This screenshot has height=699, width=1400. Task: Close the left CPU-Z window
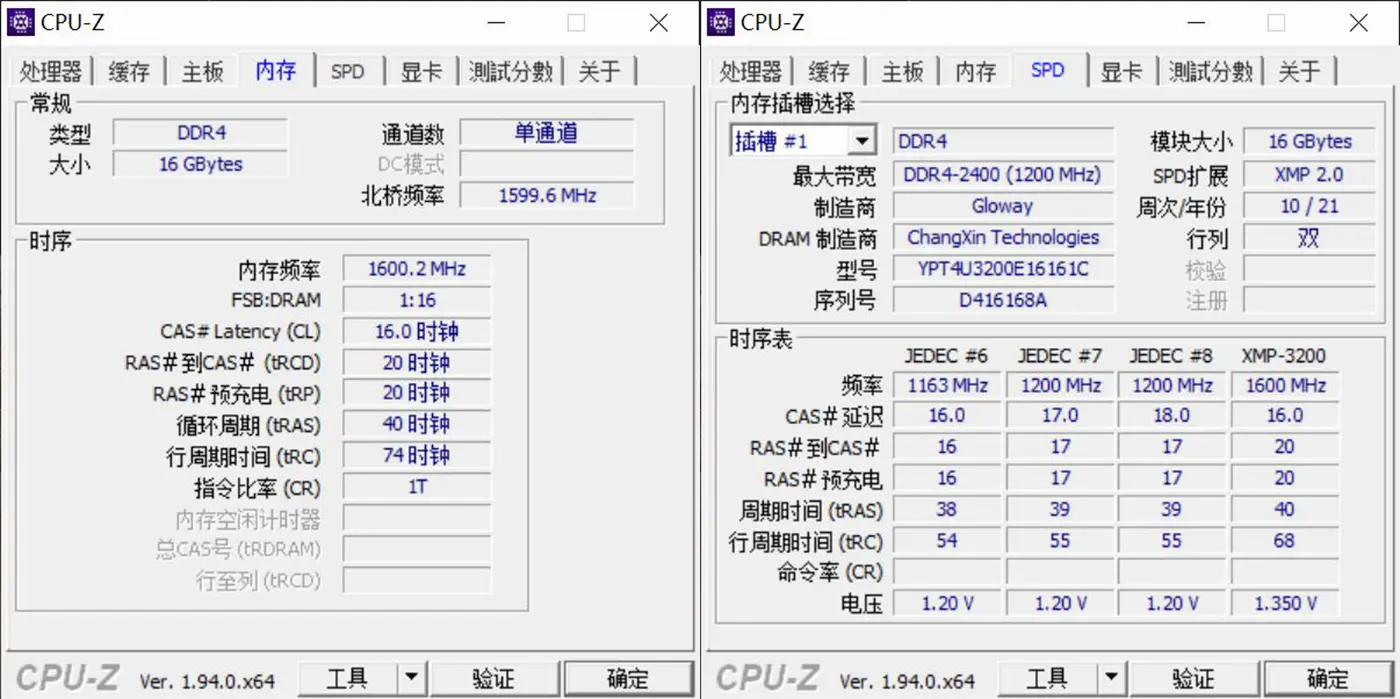[x=658, y=22]
